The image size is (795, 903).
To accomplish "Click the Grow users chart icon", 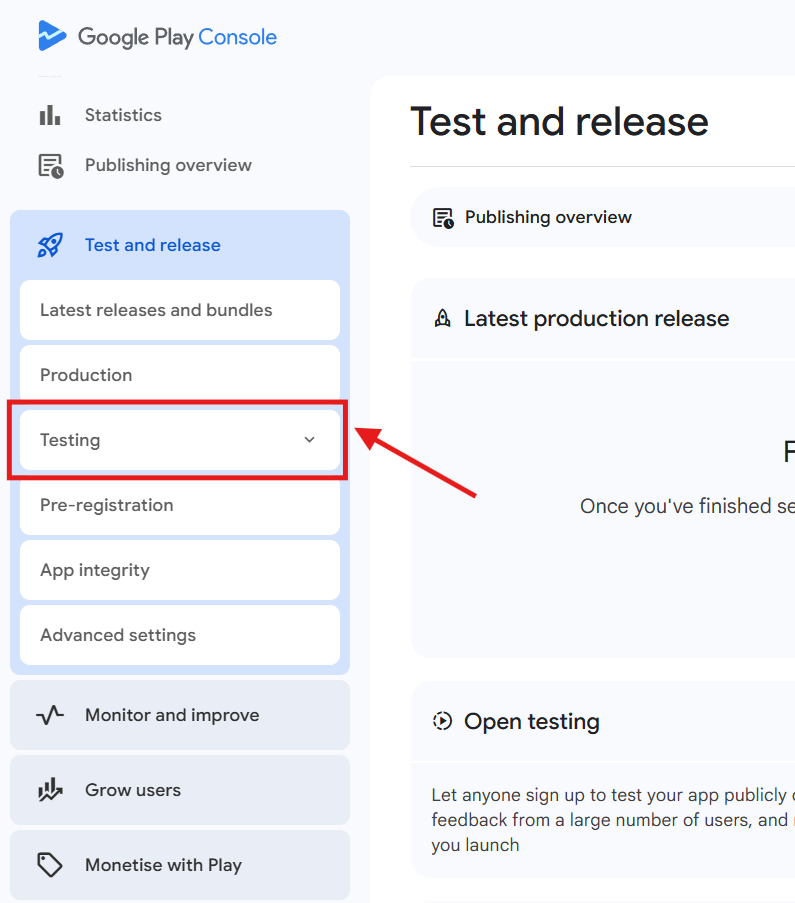I will 50,790.
